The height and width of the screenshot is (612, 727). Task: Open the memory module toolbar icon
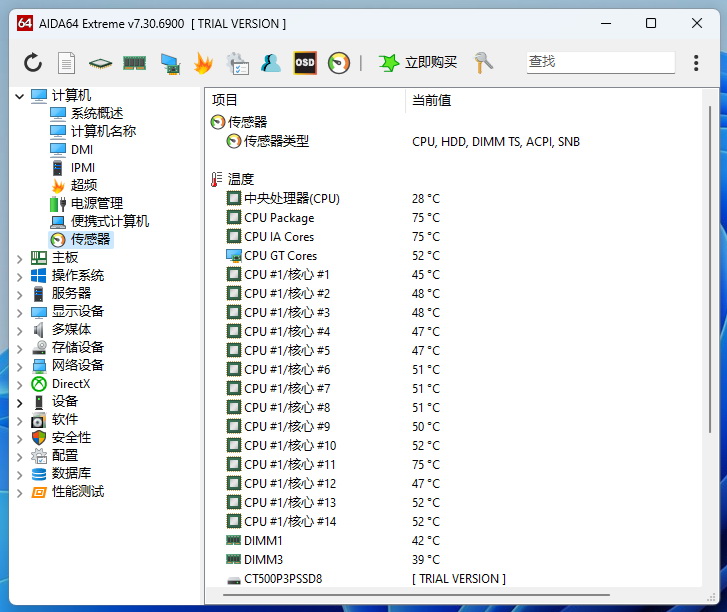[134, 63]
